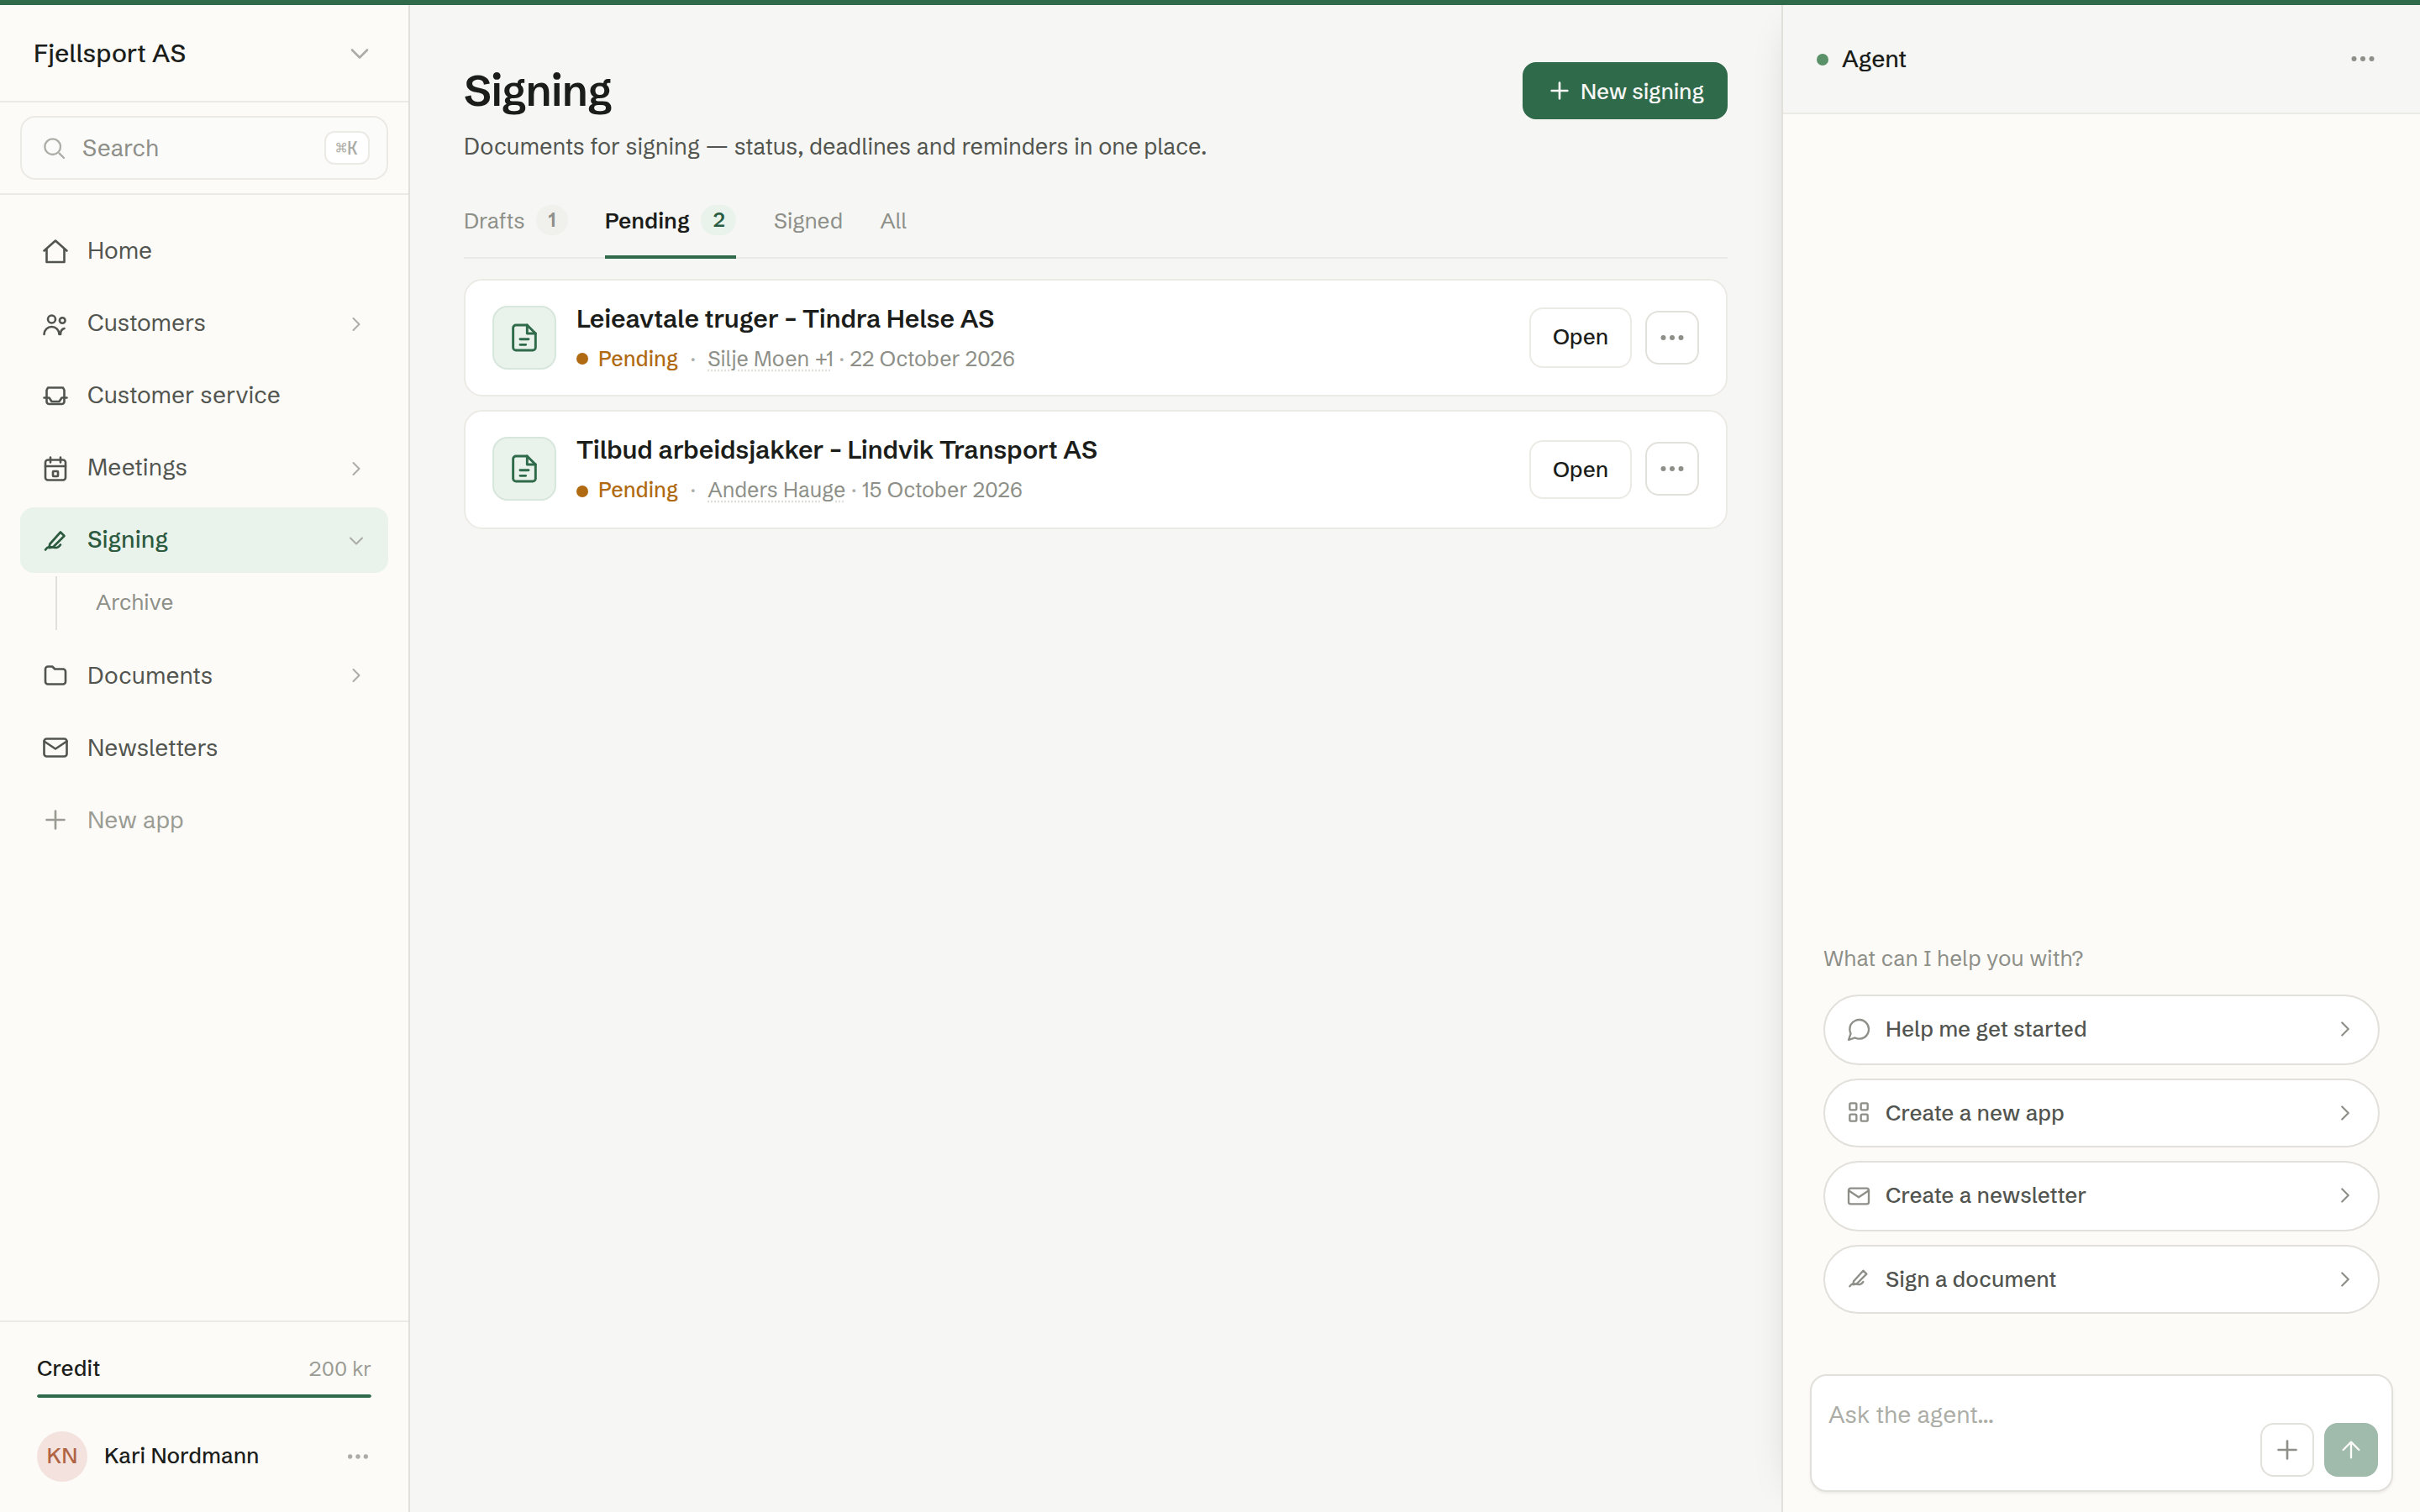This screenshot has height=1512, width=2420.
Task: Focus the Search input field
Action: pyautogui.click(x=204, y=148)
